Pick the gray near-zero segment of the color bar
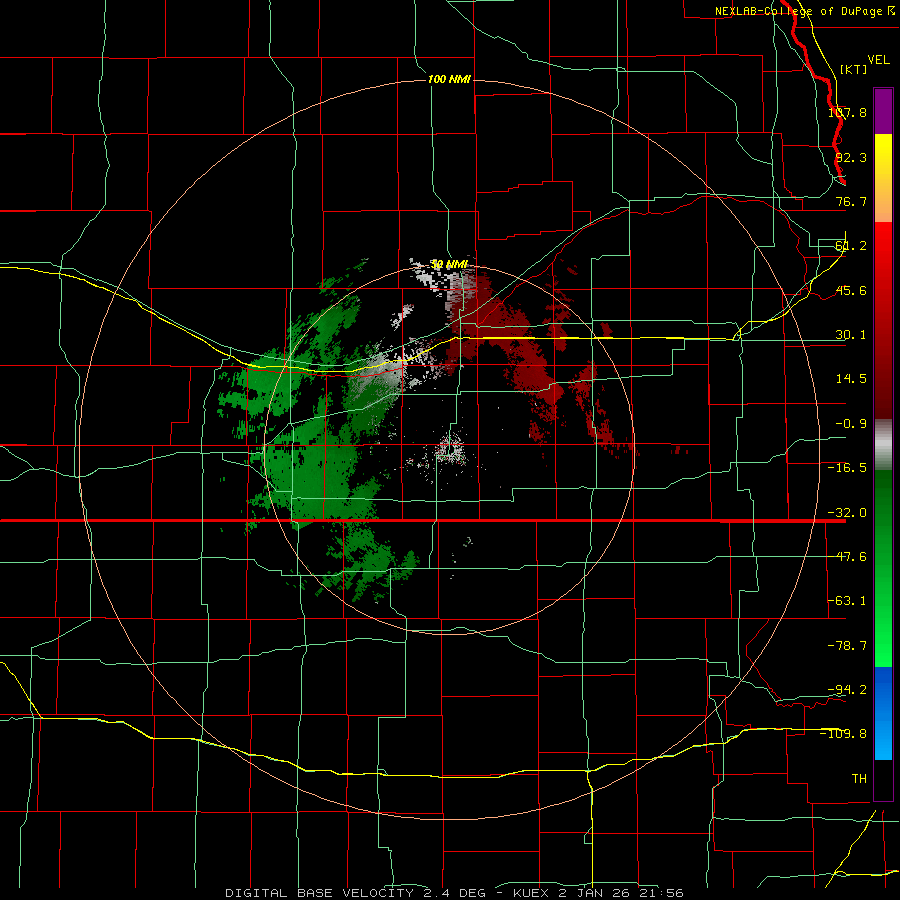The width and height of the screenshot is (900, 900). pos(883,445)
